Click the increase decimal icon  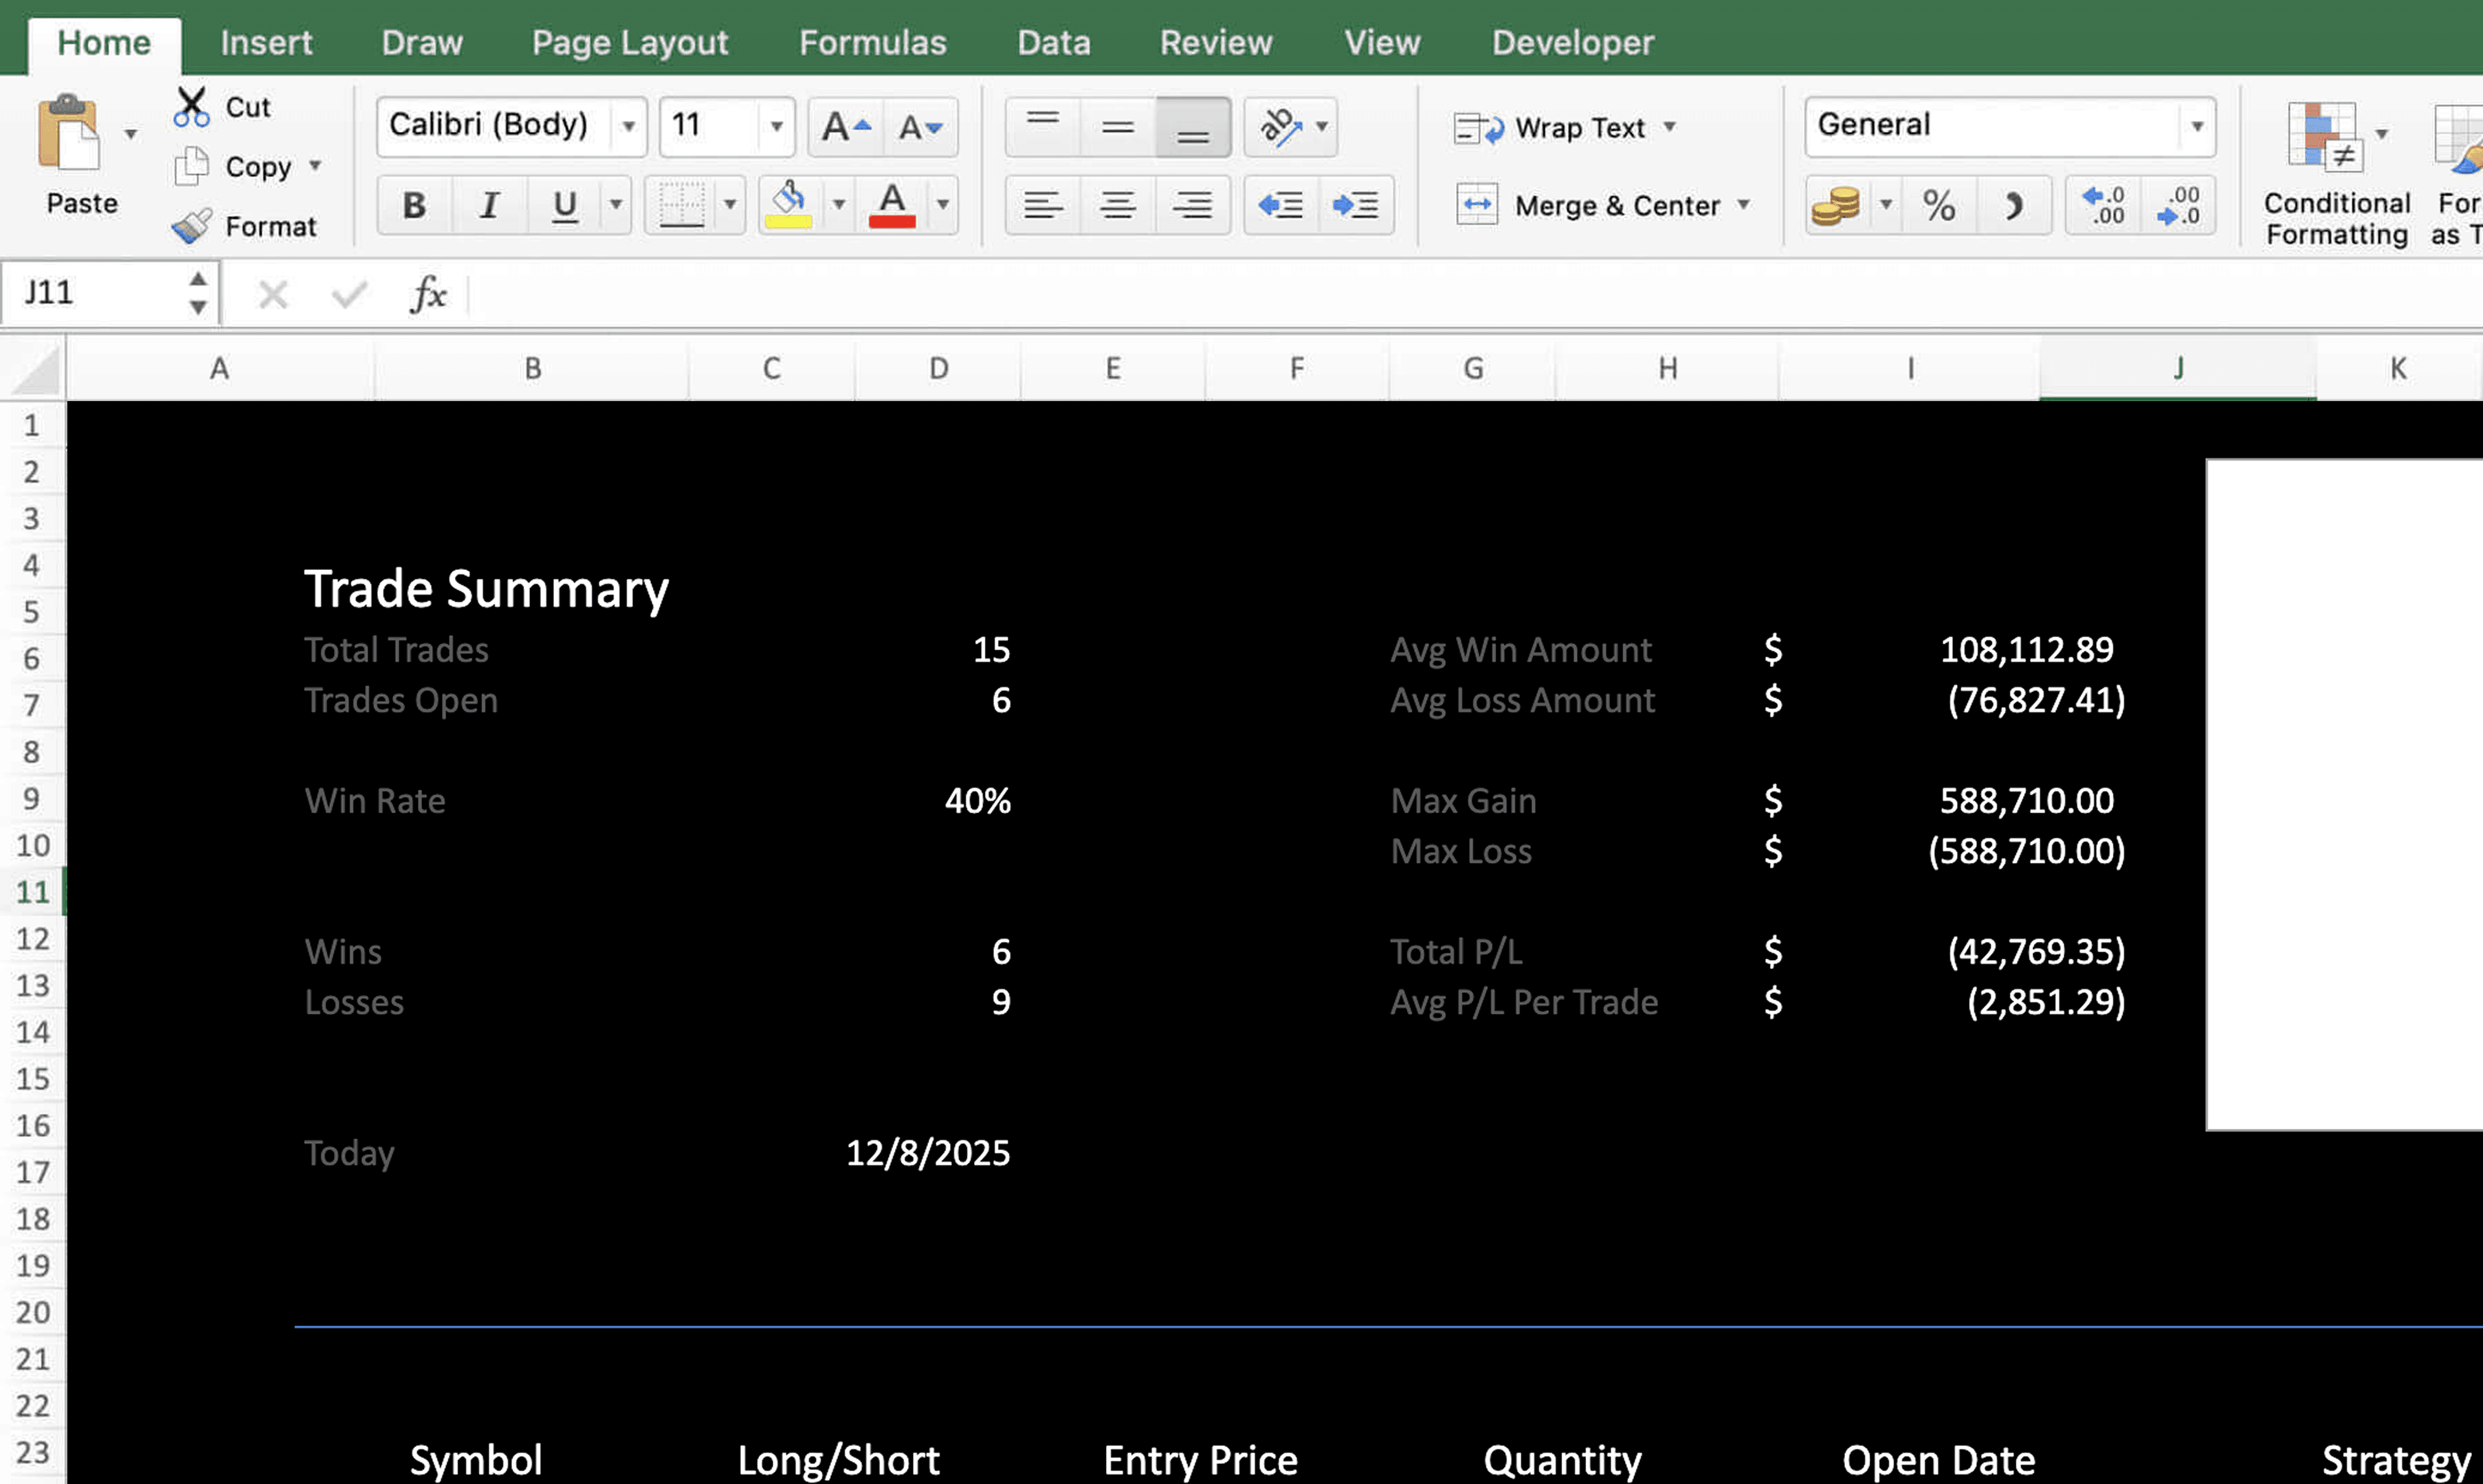2103,206
